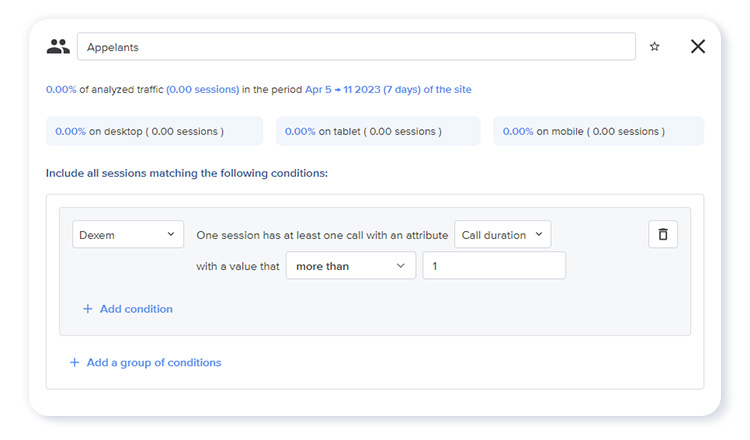This screenshot has height=440, width=750.
Task: Add a new condition to this group
Action: pyautogui.click(x=128, y=309)
